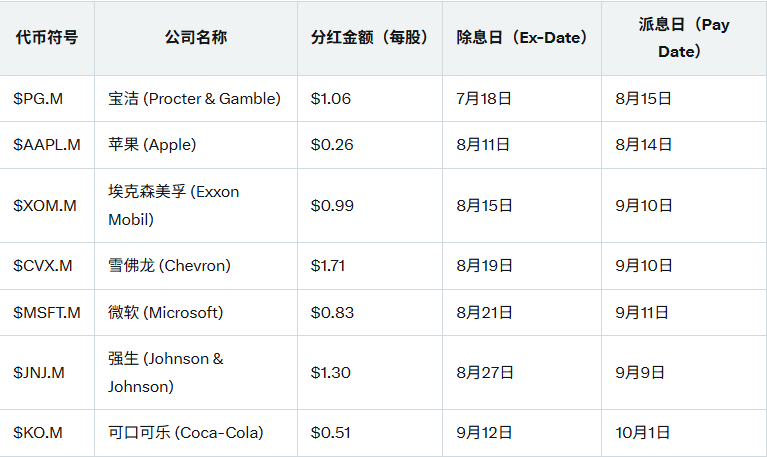Click the 除息日 (Ex-Date) column header
Viewport: 767px width, 457px height.
pos(522,38)
